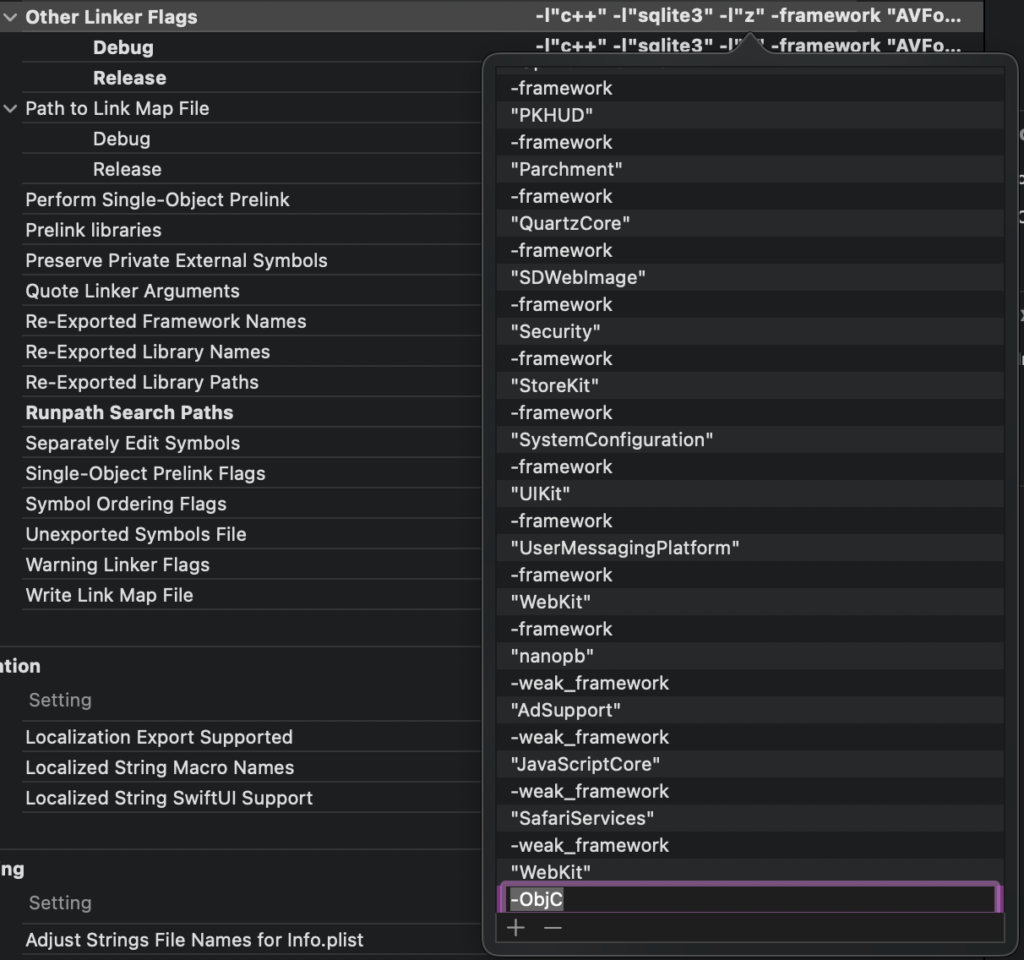Click the -ObjC editing field
1024x960 pixels.
point(750,899)
